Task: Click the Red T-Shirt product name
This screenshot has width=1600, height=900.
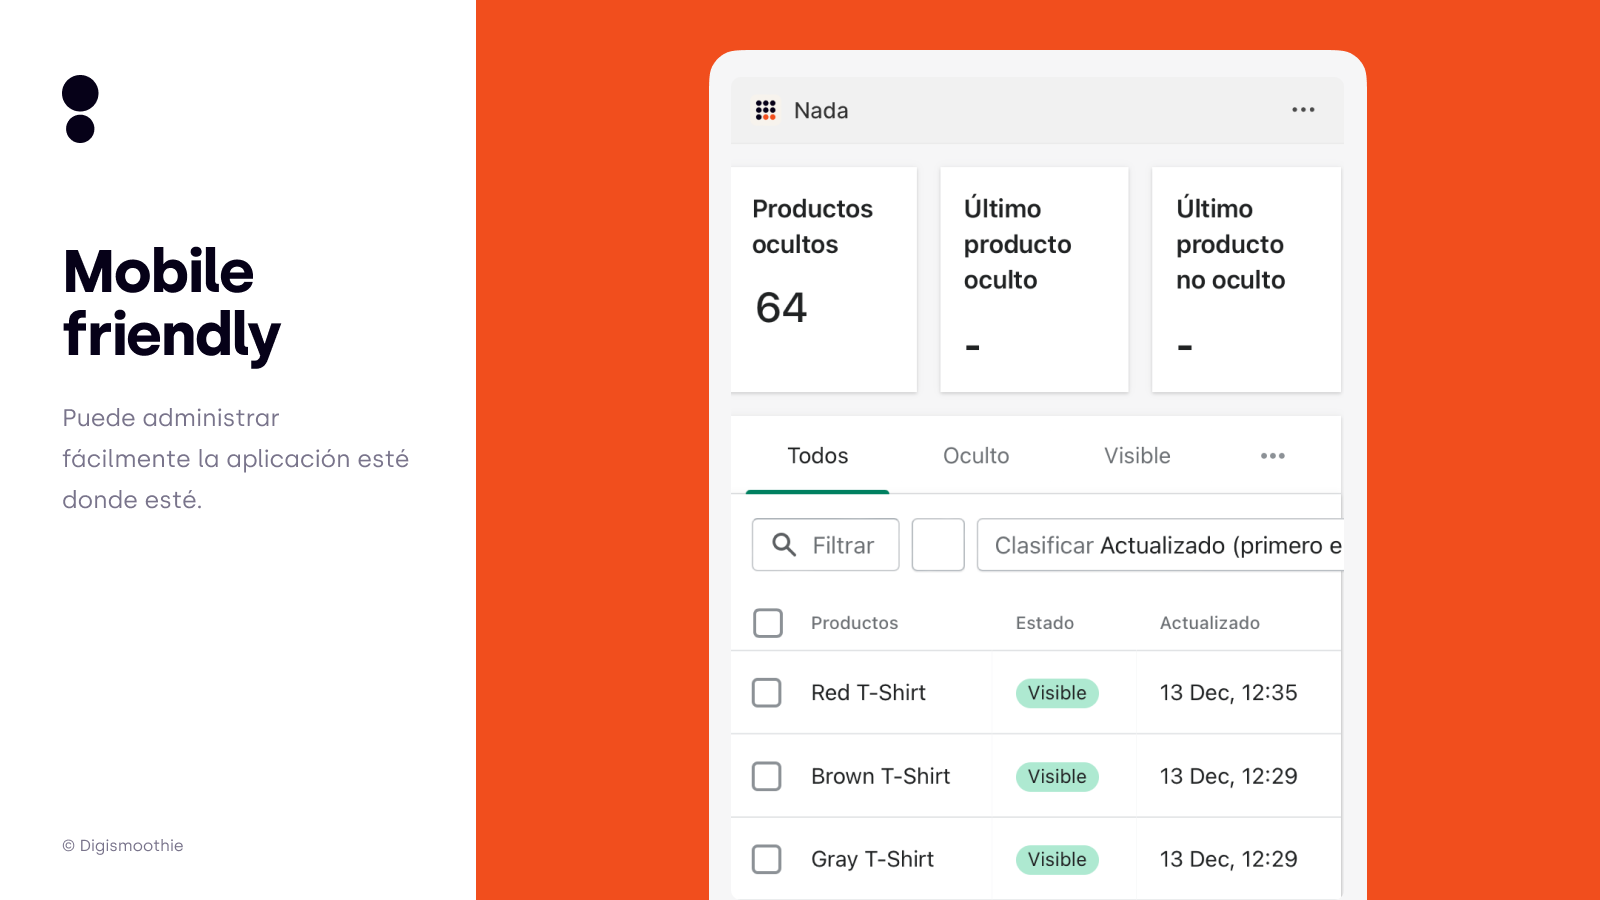Action: 868,693
